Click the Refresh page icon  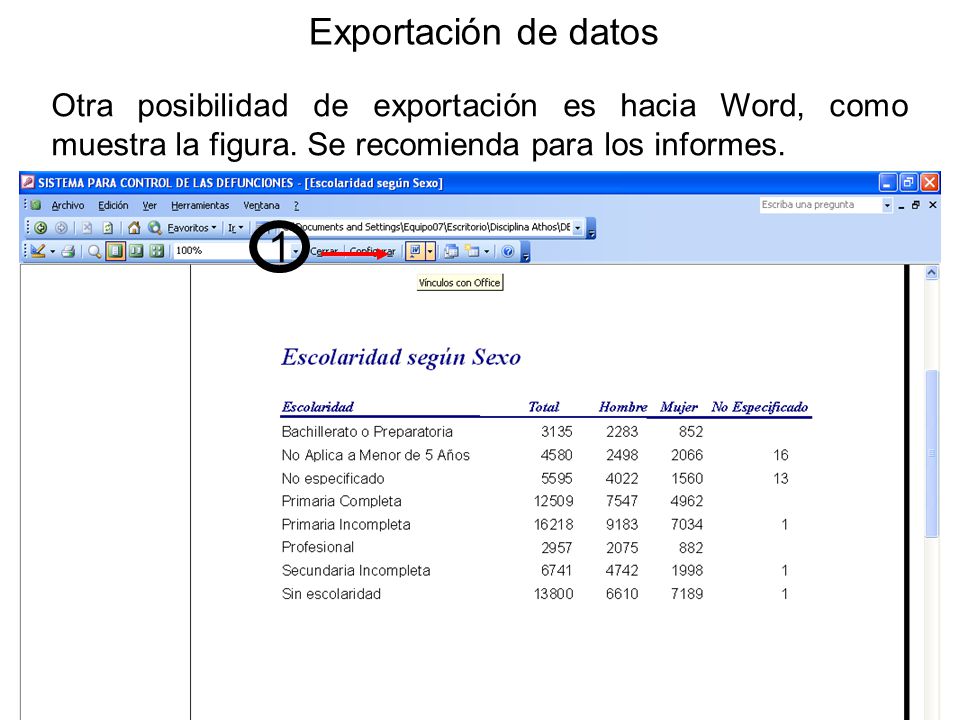pos(108,228)
